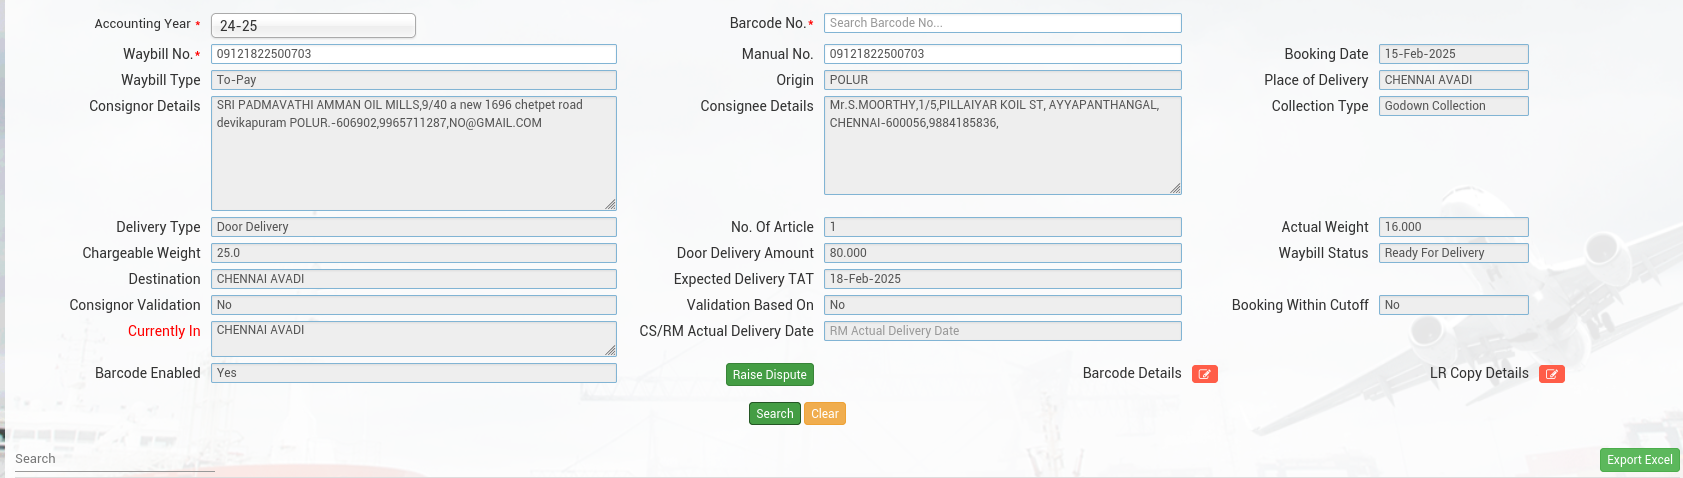Click the Currently In text area

[413, 338]
